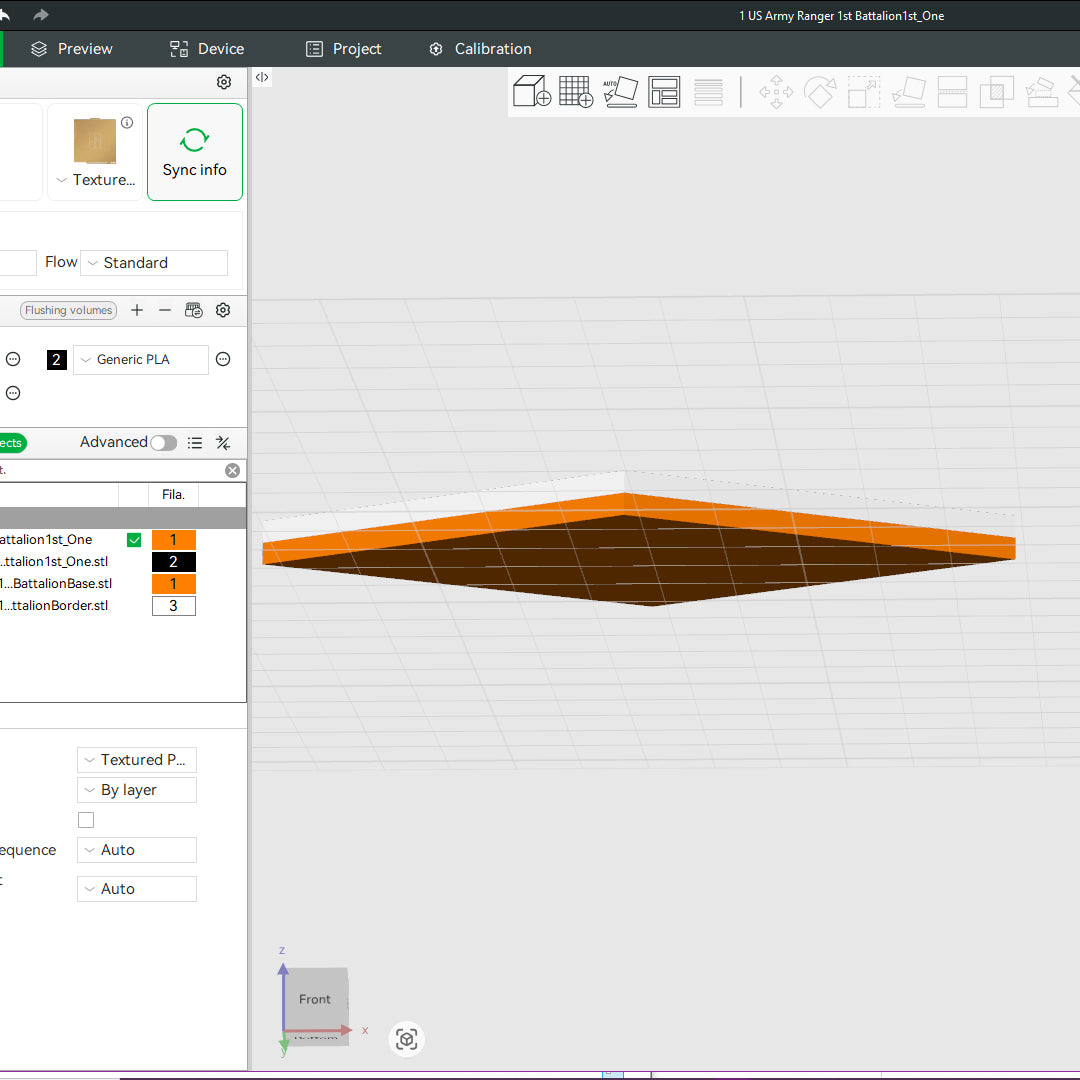Tick the empty checkbox below By layer
Screen dimensions: 1080x1080
[86, 820]
